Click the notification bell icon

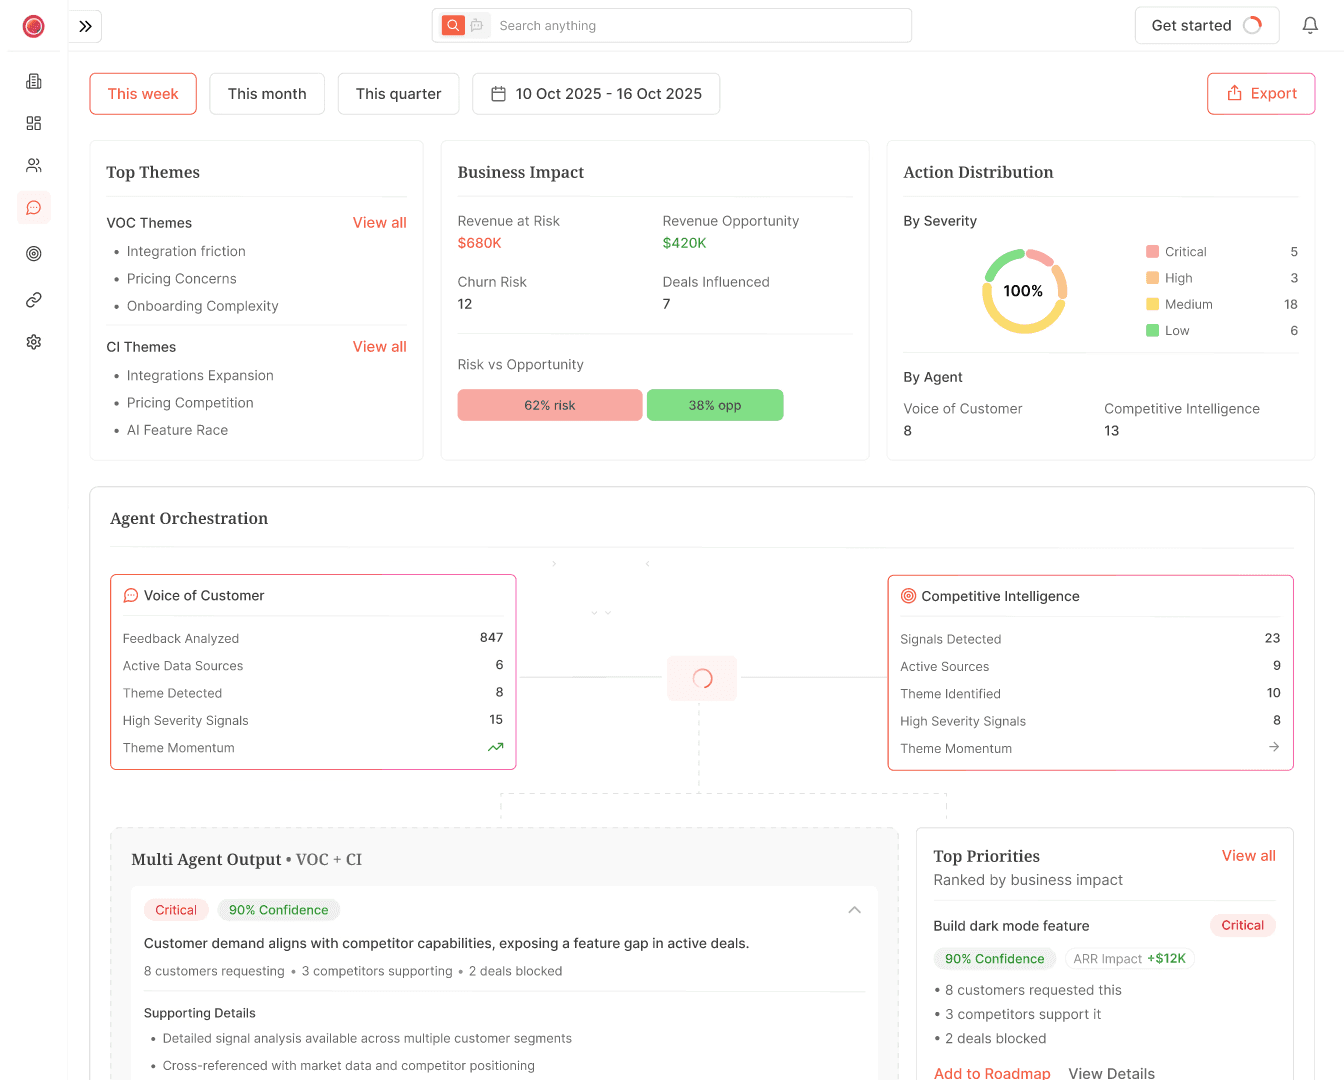[x=1310, y=24]
